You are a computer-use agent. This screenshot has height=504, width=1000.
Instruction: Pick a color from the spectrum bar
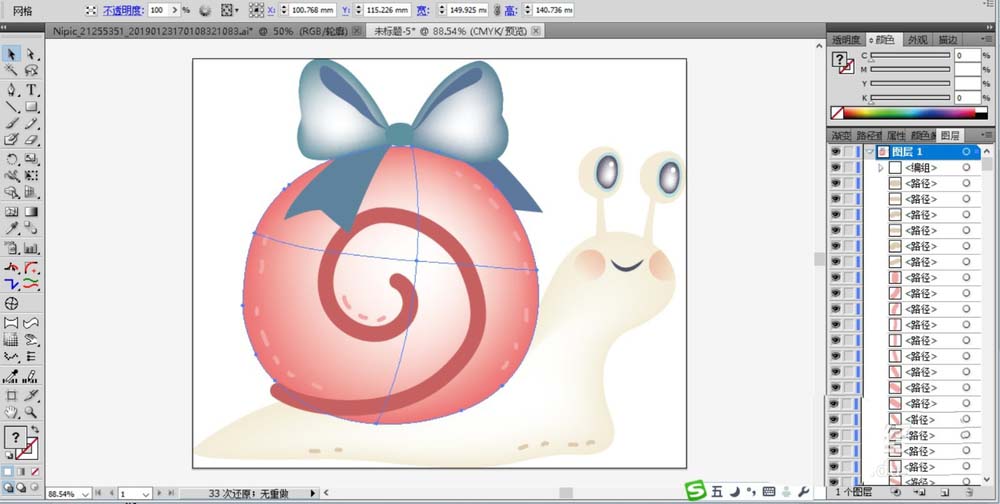tap(910, 113)
